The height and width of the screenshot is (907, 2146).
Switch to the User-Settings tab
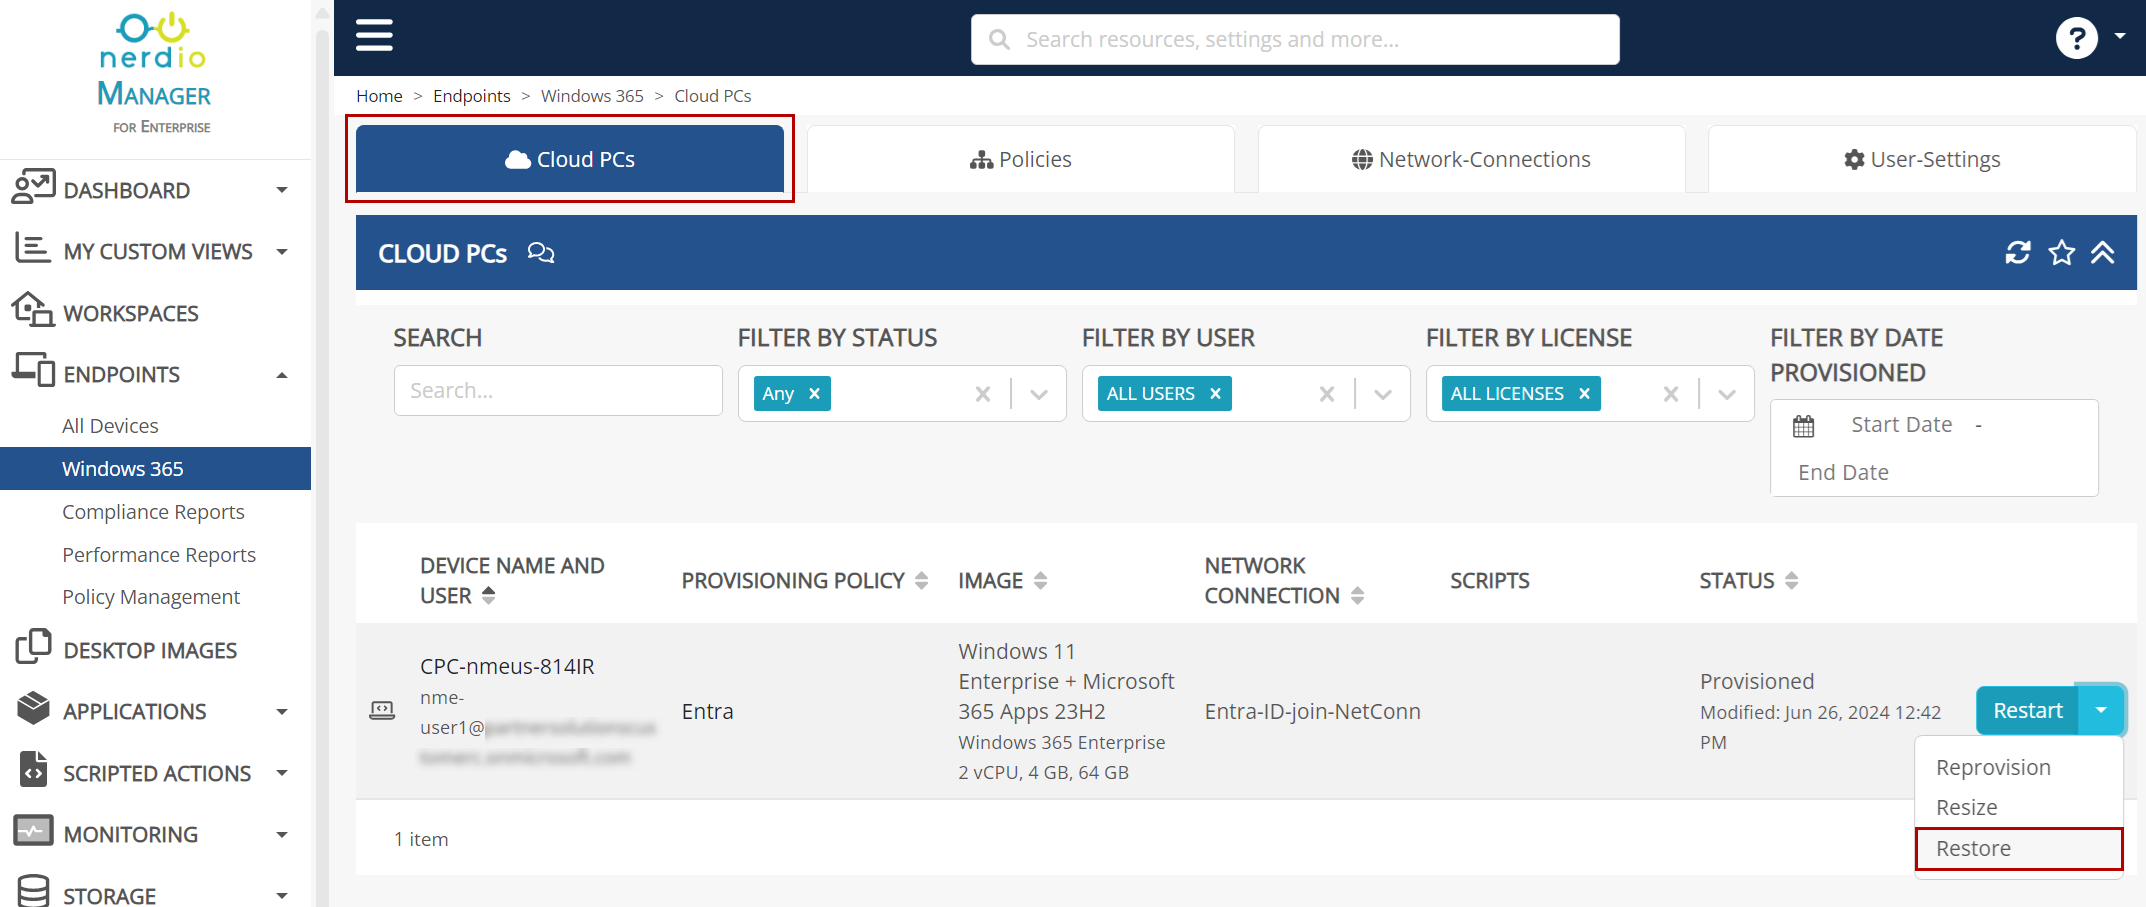click(x=1922, y=159)
